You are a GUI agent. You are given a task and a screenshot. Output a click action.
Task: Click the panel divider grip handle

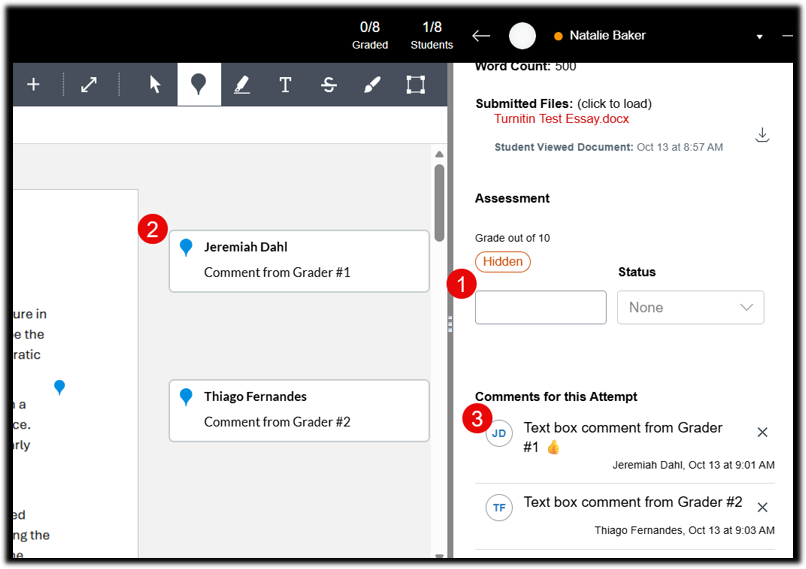coord(450,324)
